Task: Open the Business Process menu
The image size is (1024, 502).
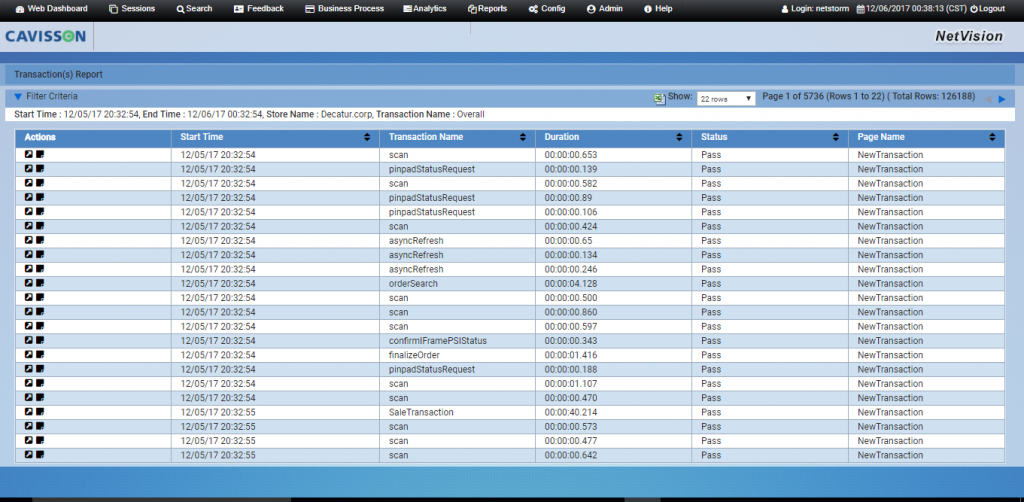Action: [x=343, y=8]
